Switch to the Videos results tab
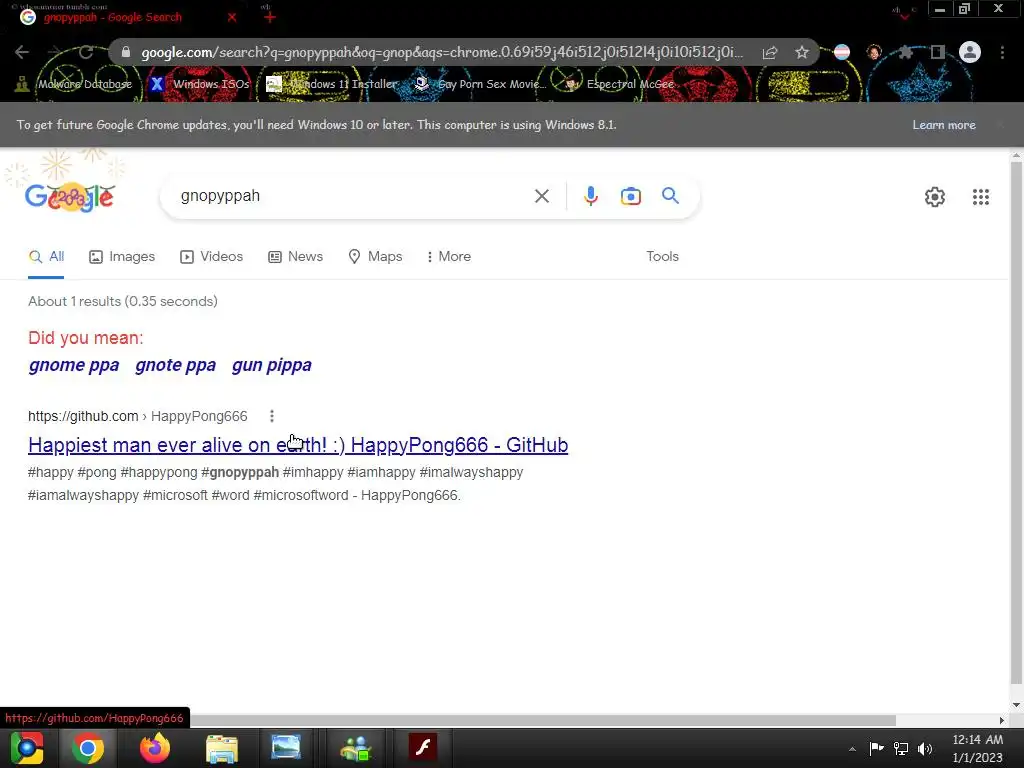Image resolution: width=1024 pixels, height=768 pixels. tap(212, 257)
